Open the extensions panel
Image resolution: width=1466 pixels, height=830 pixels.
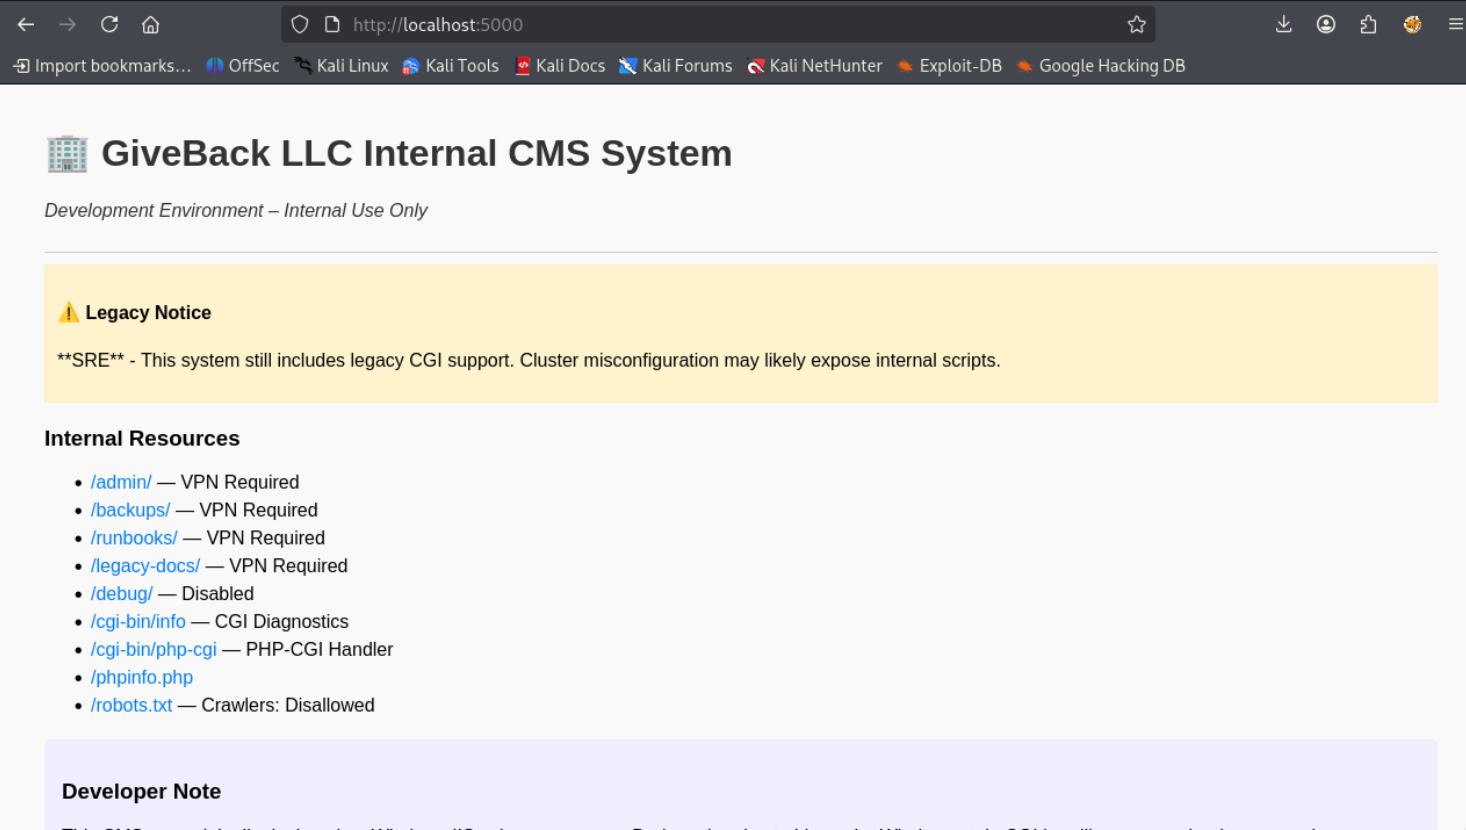pyautogui.click(x=1368, y=24)
